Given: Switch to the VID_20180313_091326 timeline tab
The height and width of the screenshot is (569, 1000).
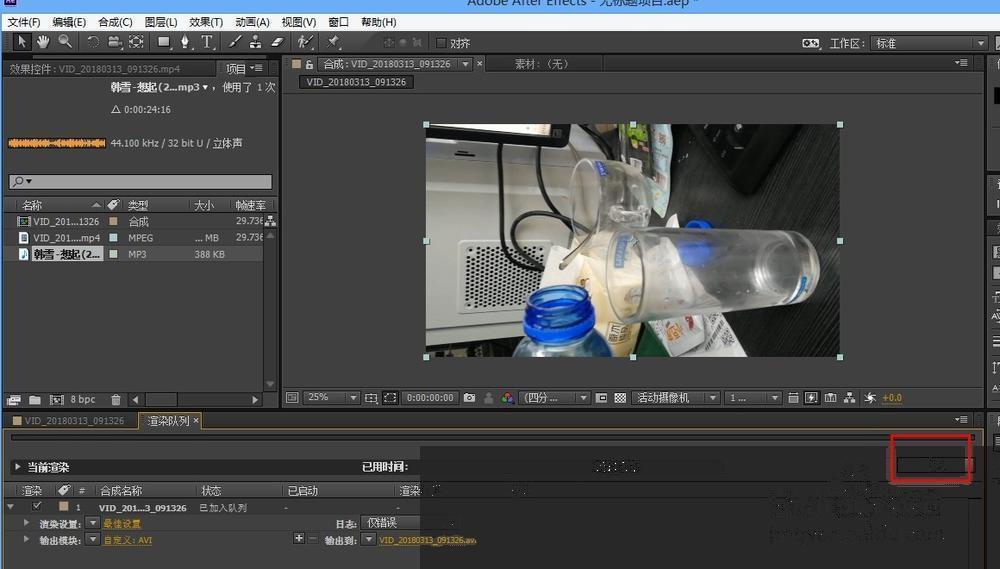Looking at the screenshot, I should [x=68, y=420].
